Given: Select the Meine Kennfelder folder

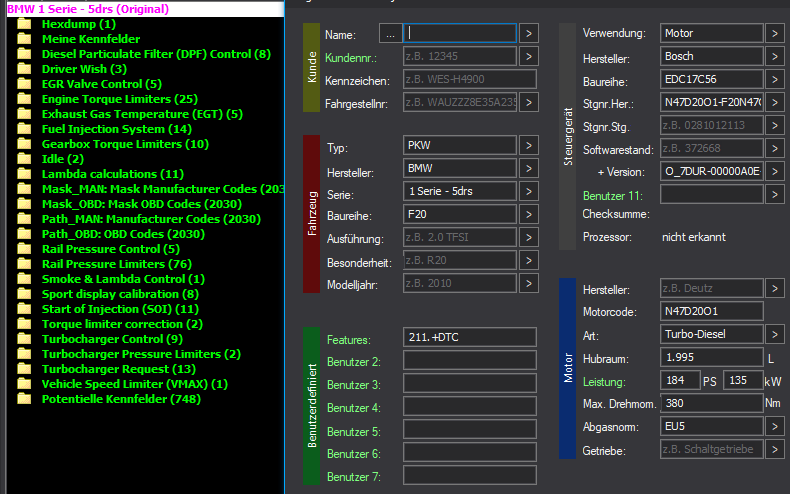Looking at the screenshot, I should point(91,39).
